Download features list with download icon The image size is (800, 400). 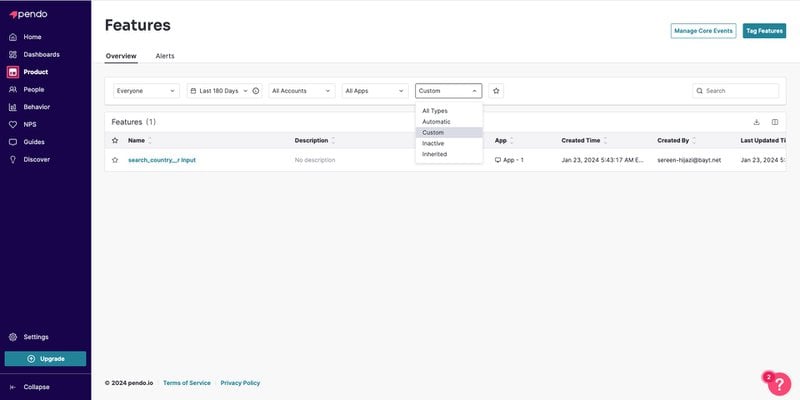tap(756, 122)
